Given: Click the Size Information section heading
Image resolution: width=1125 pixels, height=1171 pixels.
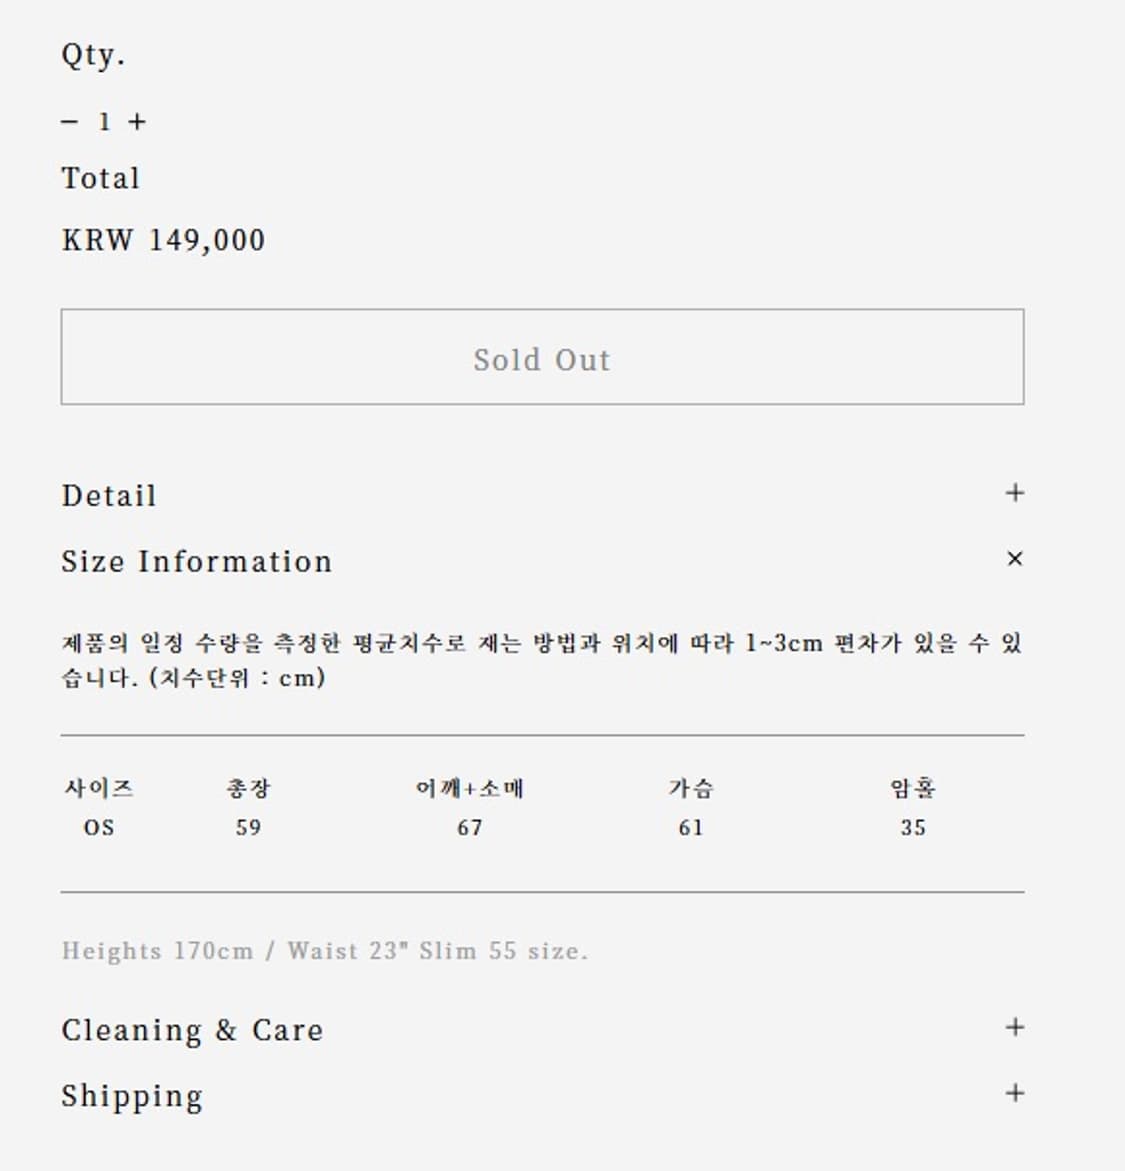Looking at the screenshot, I should tap(197, 561).
